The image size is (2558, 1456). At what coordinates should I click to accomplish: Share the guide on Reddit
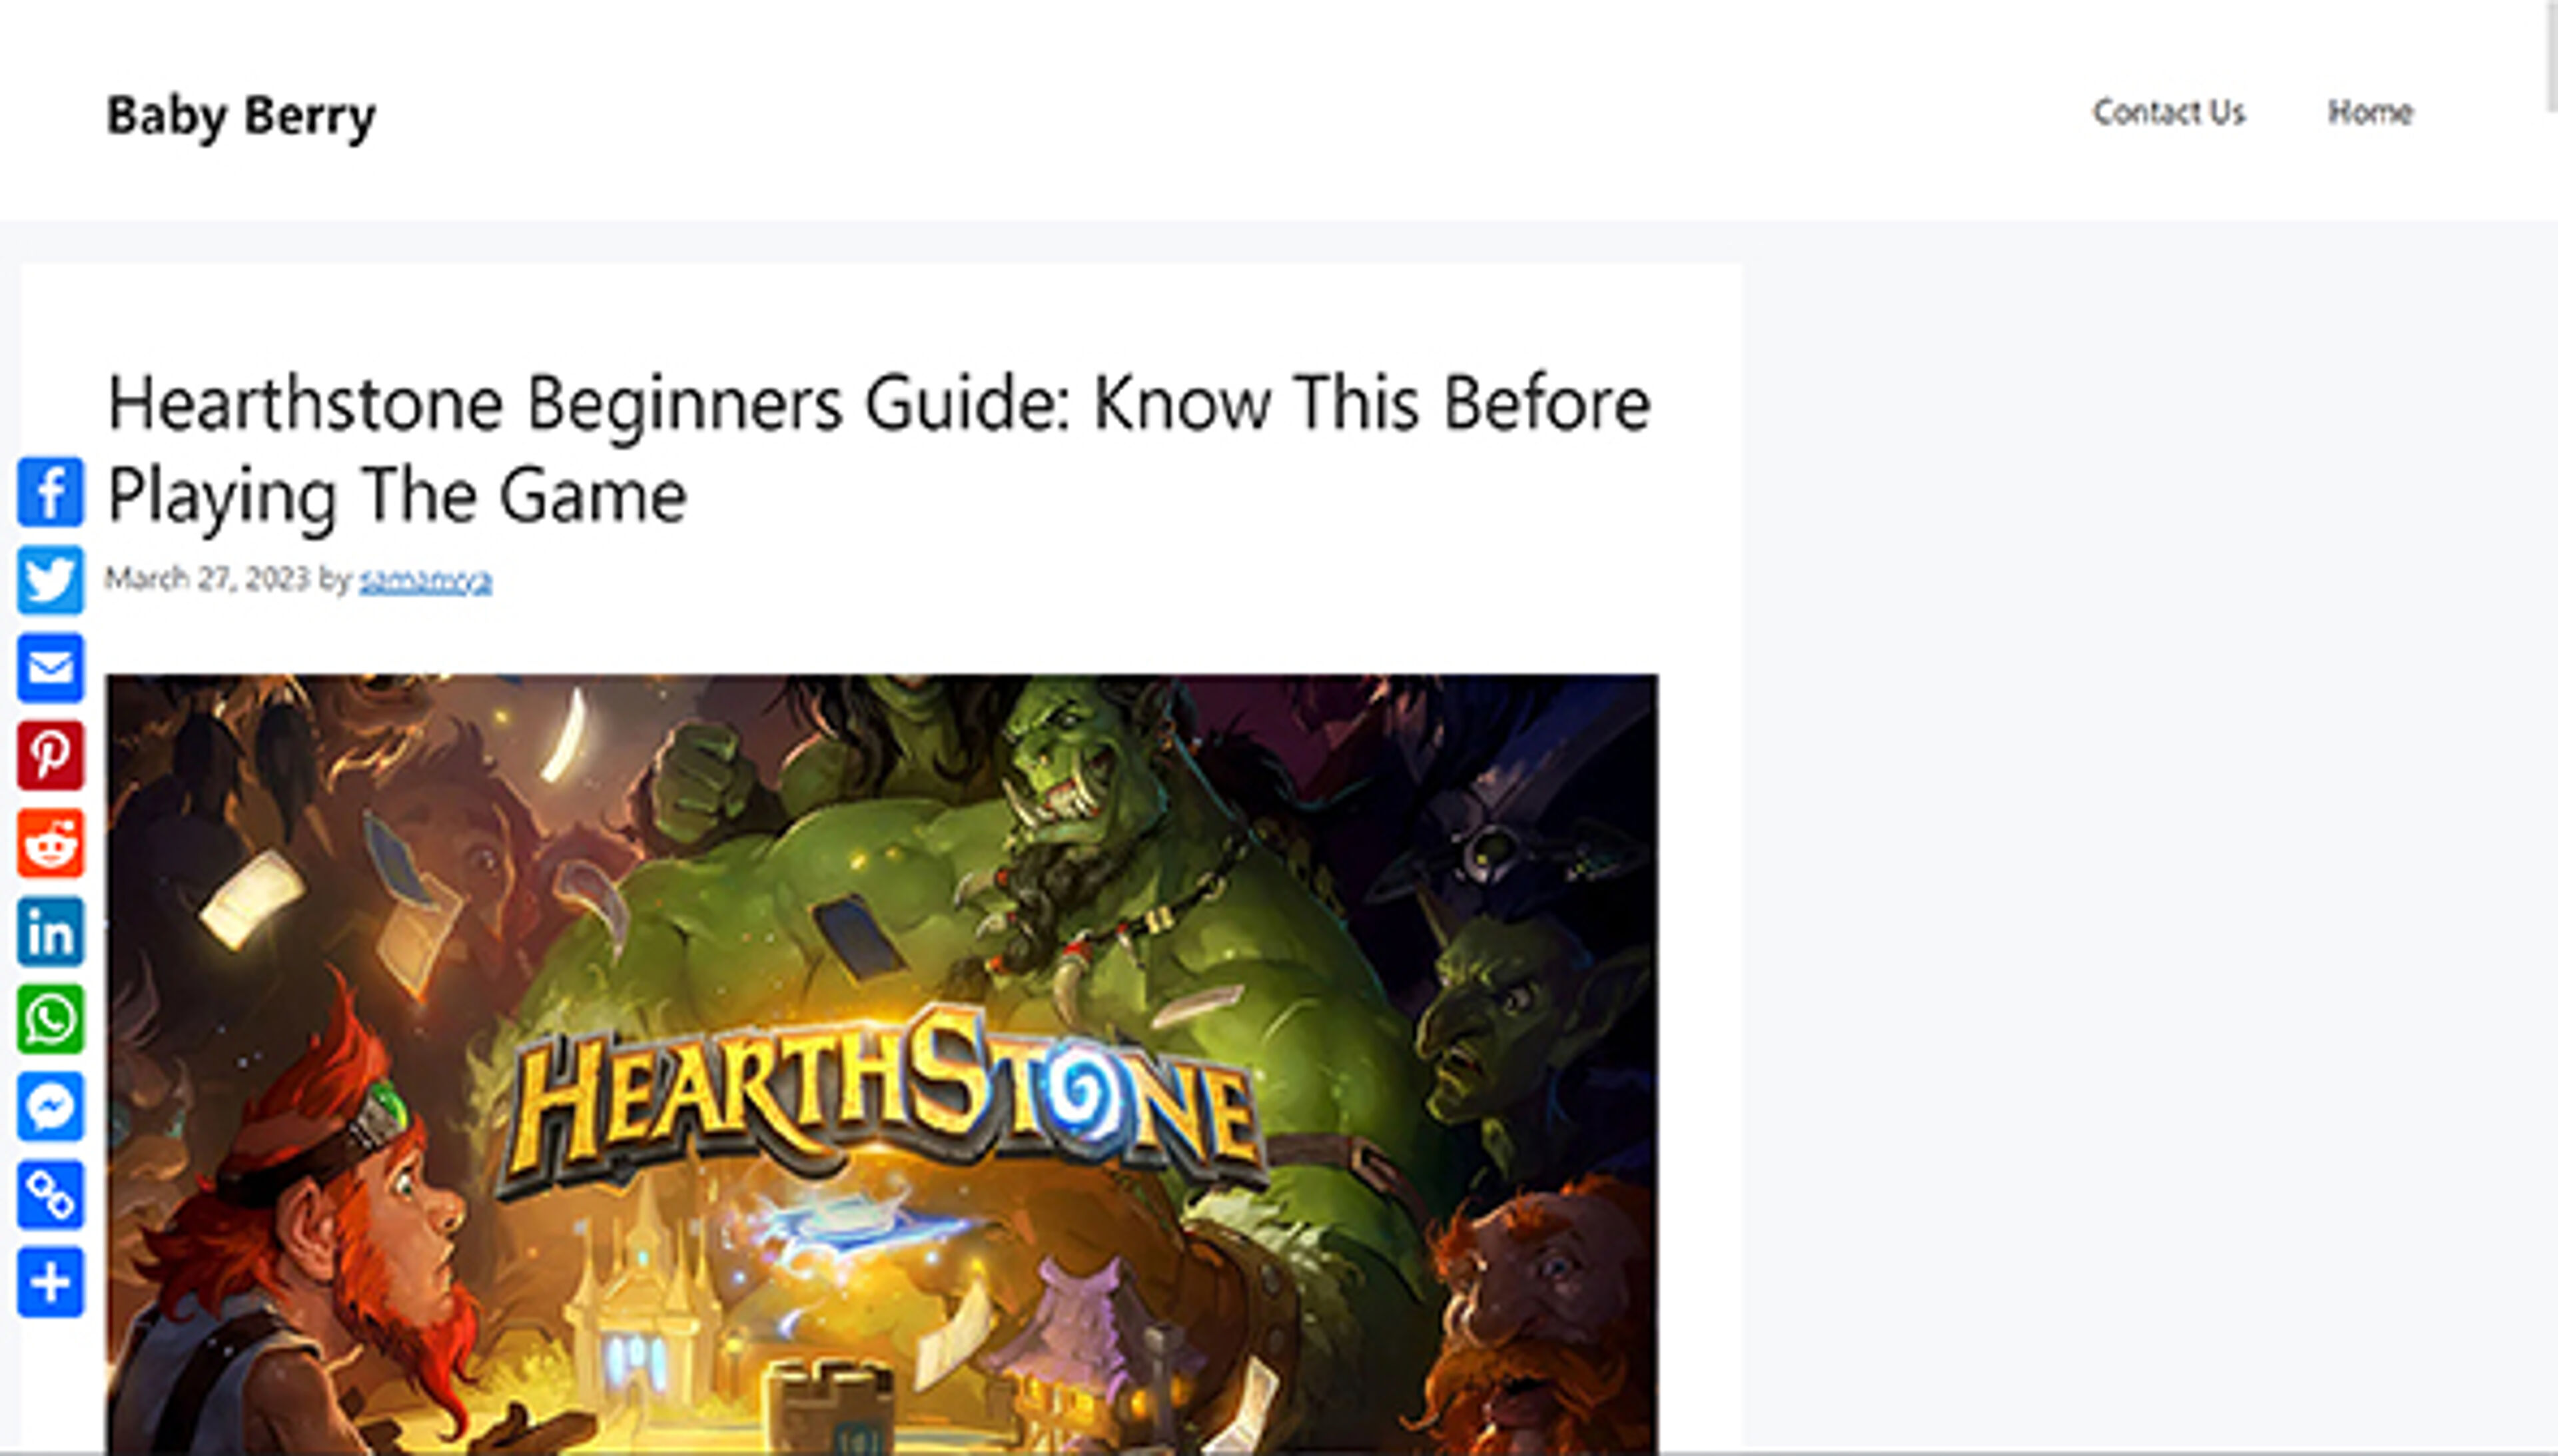[50, 843]
